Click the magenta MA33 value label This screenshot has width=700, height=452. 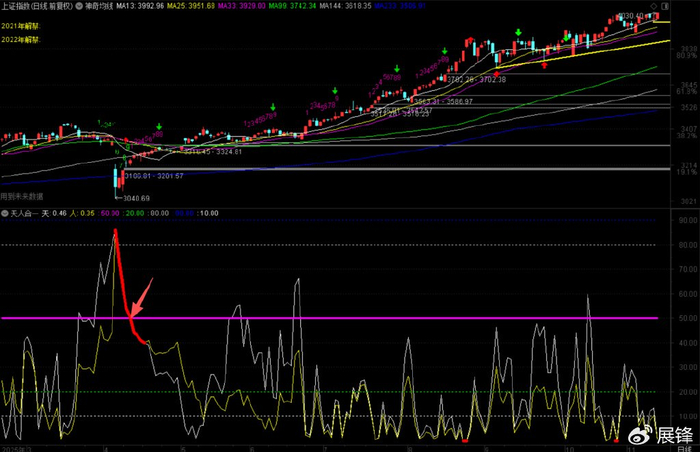(x=242, y=6)
